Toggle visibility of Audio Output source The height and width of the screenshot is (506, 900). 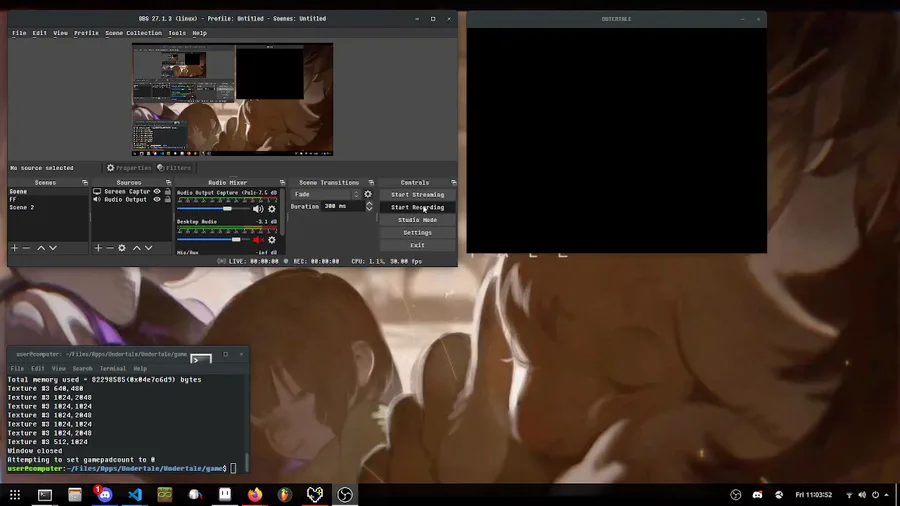pos(157,200)
